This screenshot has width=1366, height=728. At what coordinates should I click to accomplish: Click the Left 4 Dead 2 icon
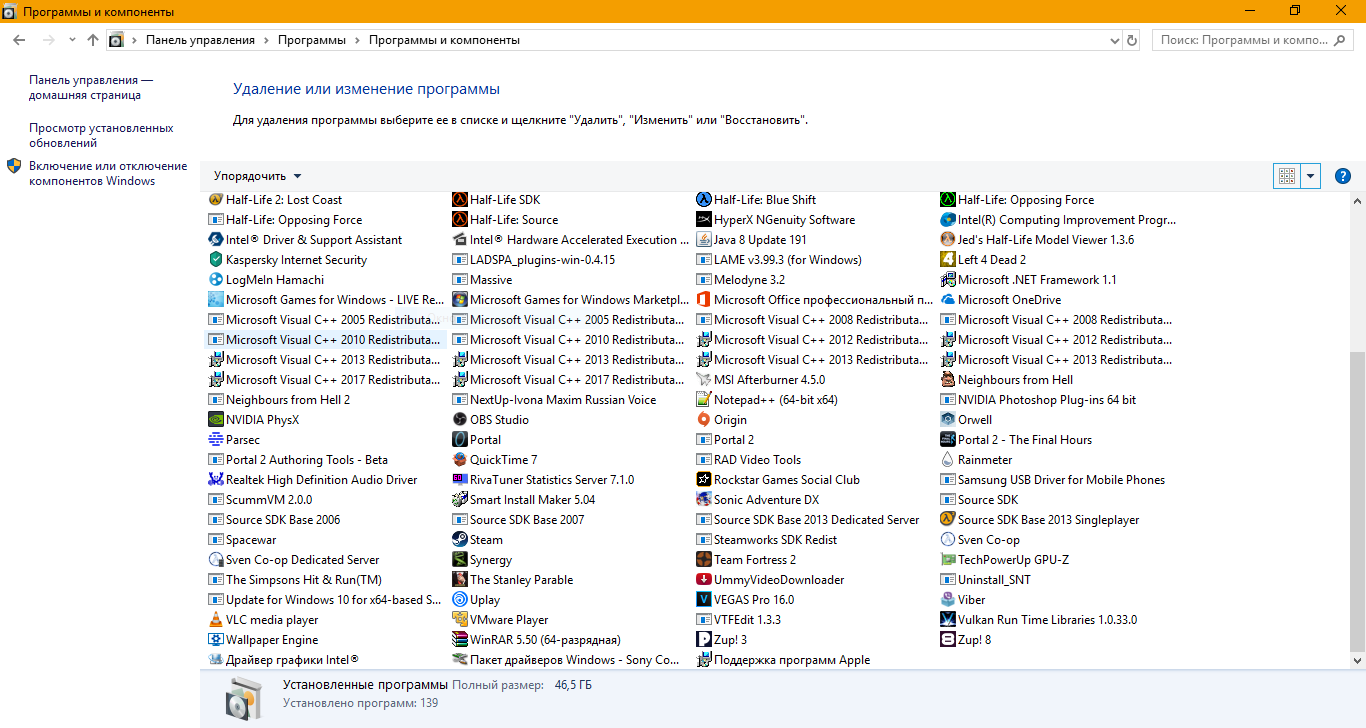coord(948,260)
